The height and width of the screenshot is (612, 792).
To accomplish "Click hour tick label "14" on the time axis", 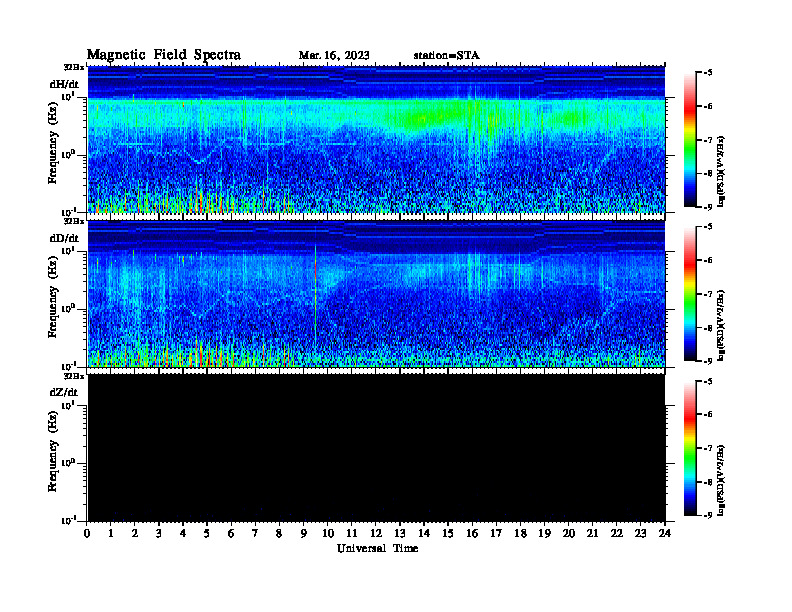I will (x=424, y=533).
